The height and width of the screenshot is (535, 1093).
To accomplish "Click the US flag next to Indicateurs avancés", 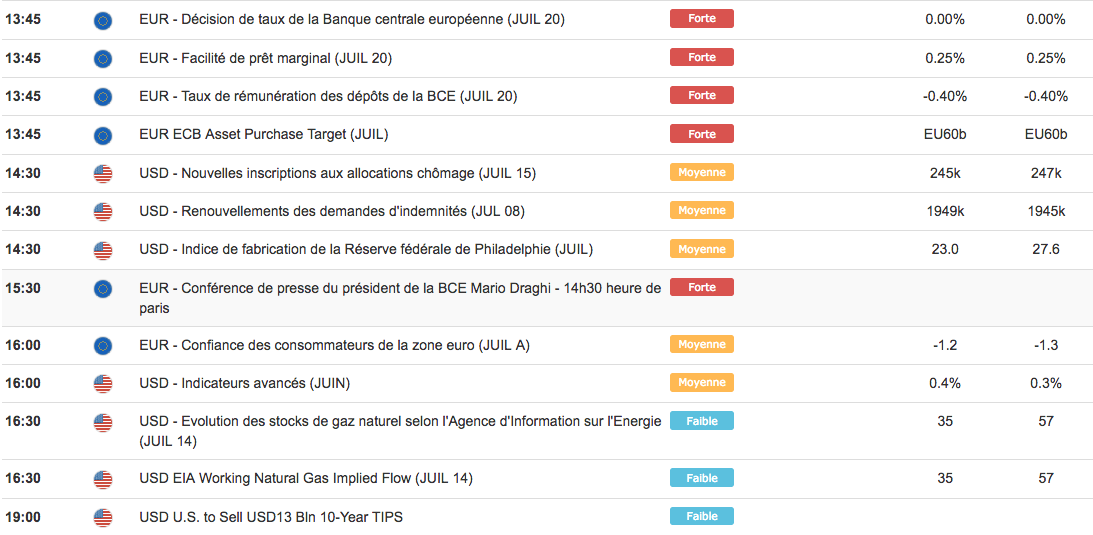I will coord(103,384).
